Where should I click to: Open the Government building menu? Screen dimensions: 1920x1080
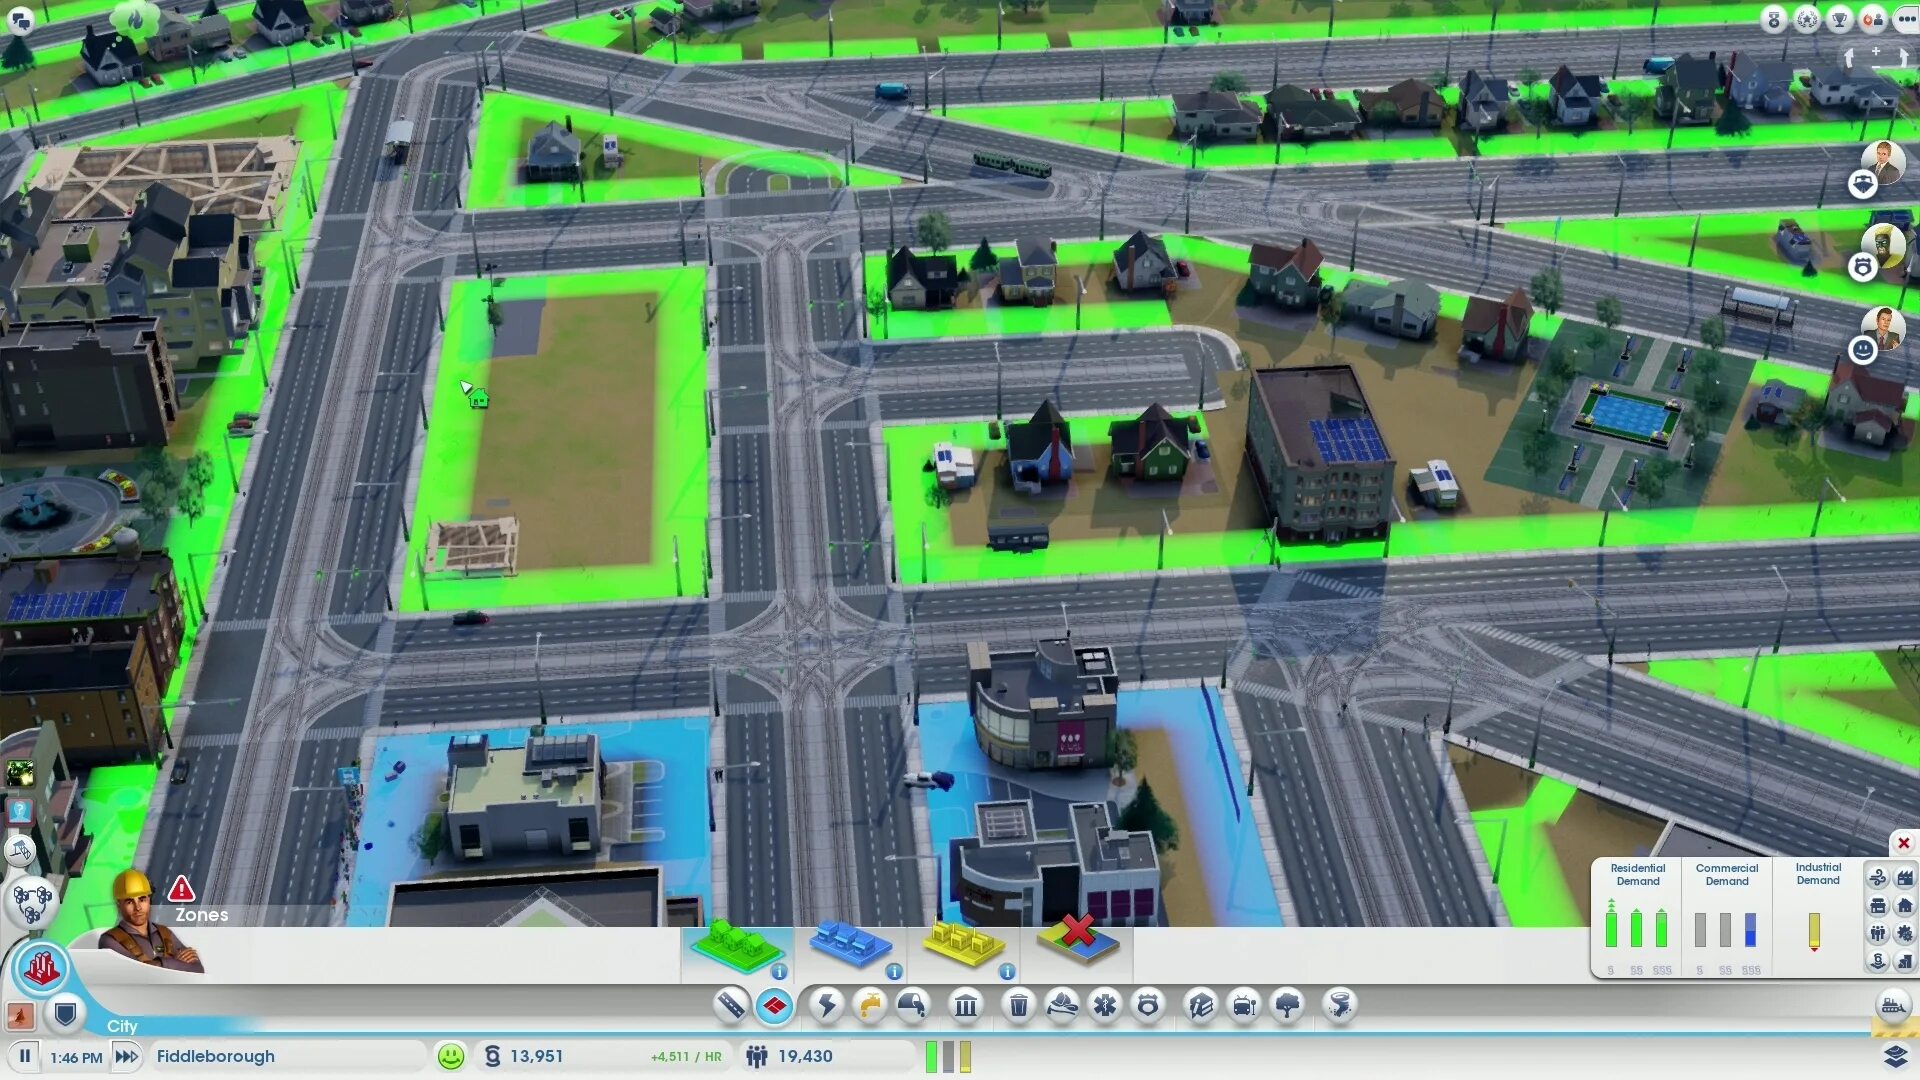tap(965, 1004)
